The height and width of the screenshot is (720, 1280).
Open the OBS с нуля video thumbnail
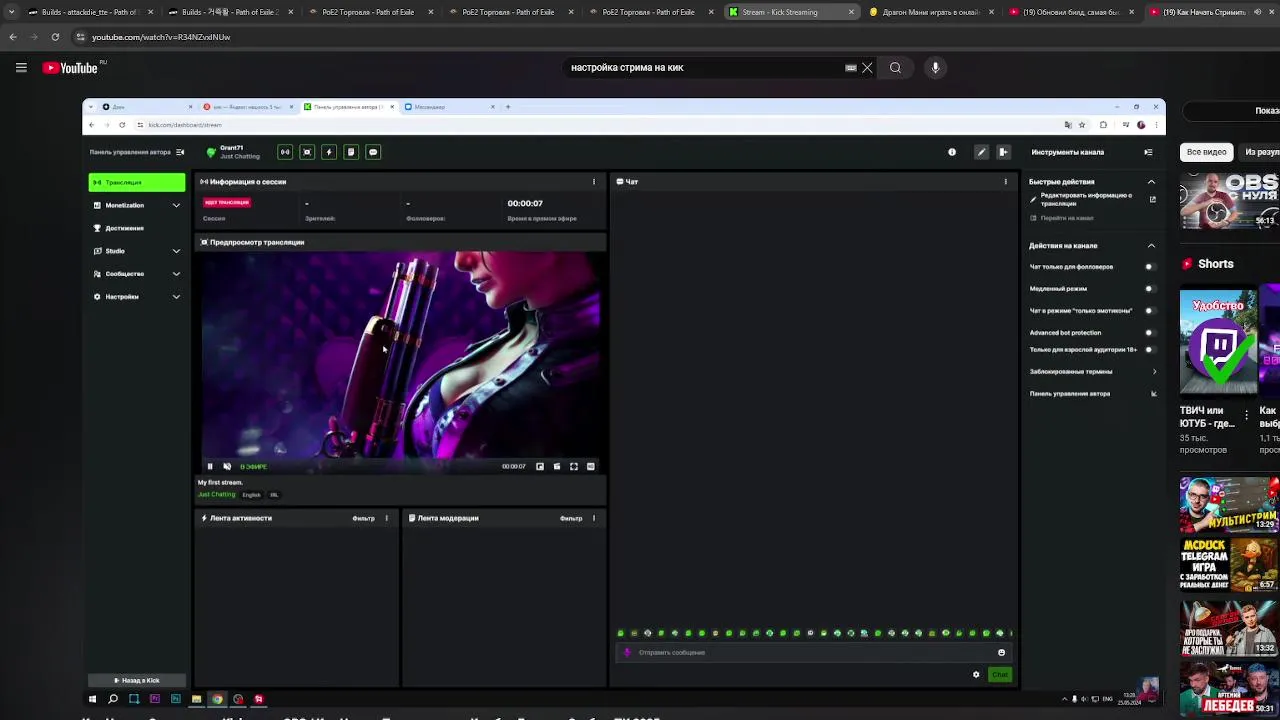[1229, 201]
